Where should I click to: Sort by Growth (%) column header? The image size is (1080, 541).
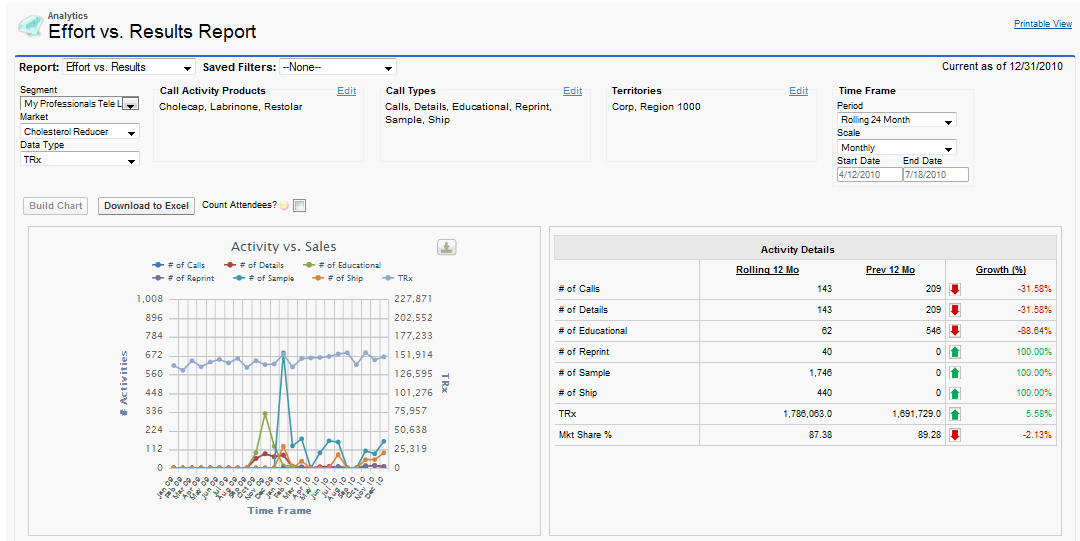(1000, 270)
